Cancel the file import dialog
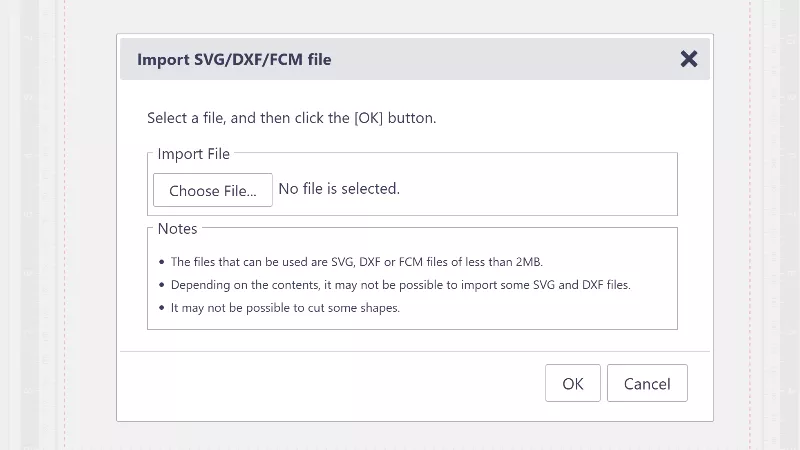800x450 pixels. tap(646, 383)
